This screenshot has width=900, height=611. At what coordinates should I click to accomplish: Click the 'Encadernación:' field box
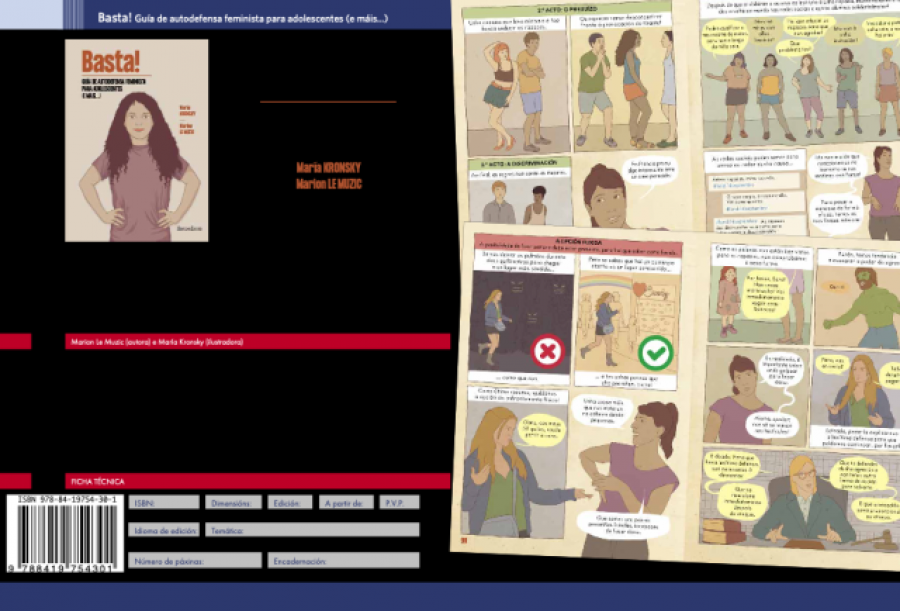(x=343, y=560)
